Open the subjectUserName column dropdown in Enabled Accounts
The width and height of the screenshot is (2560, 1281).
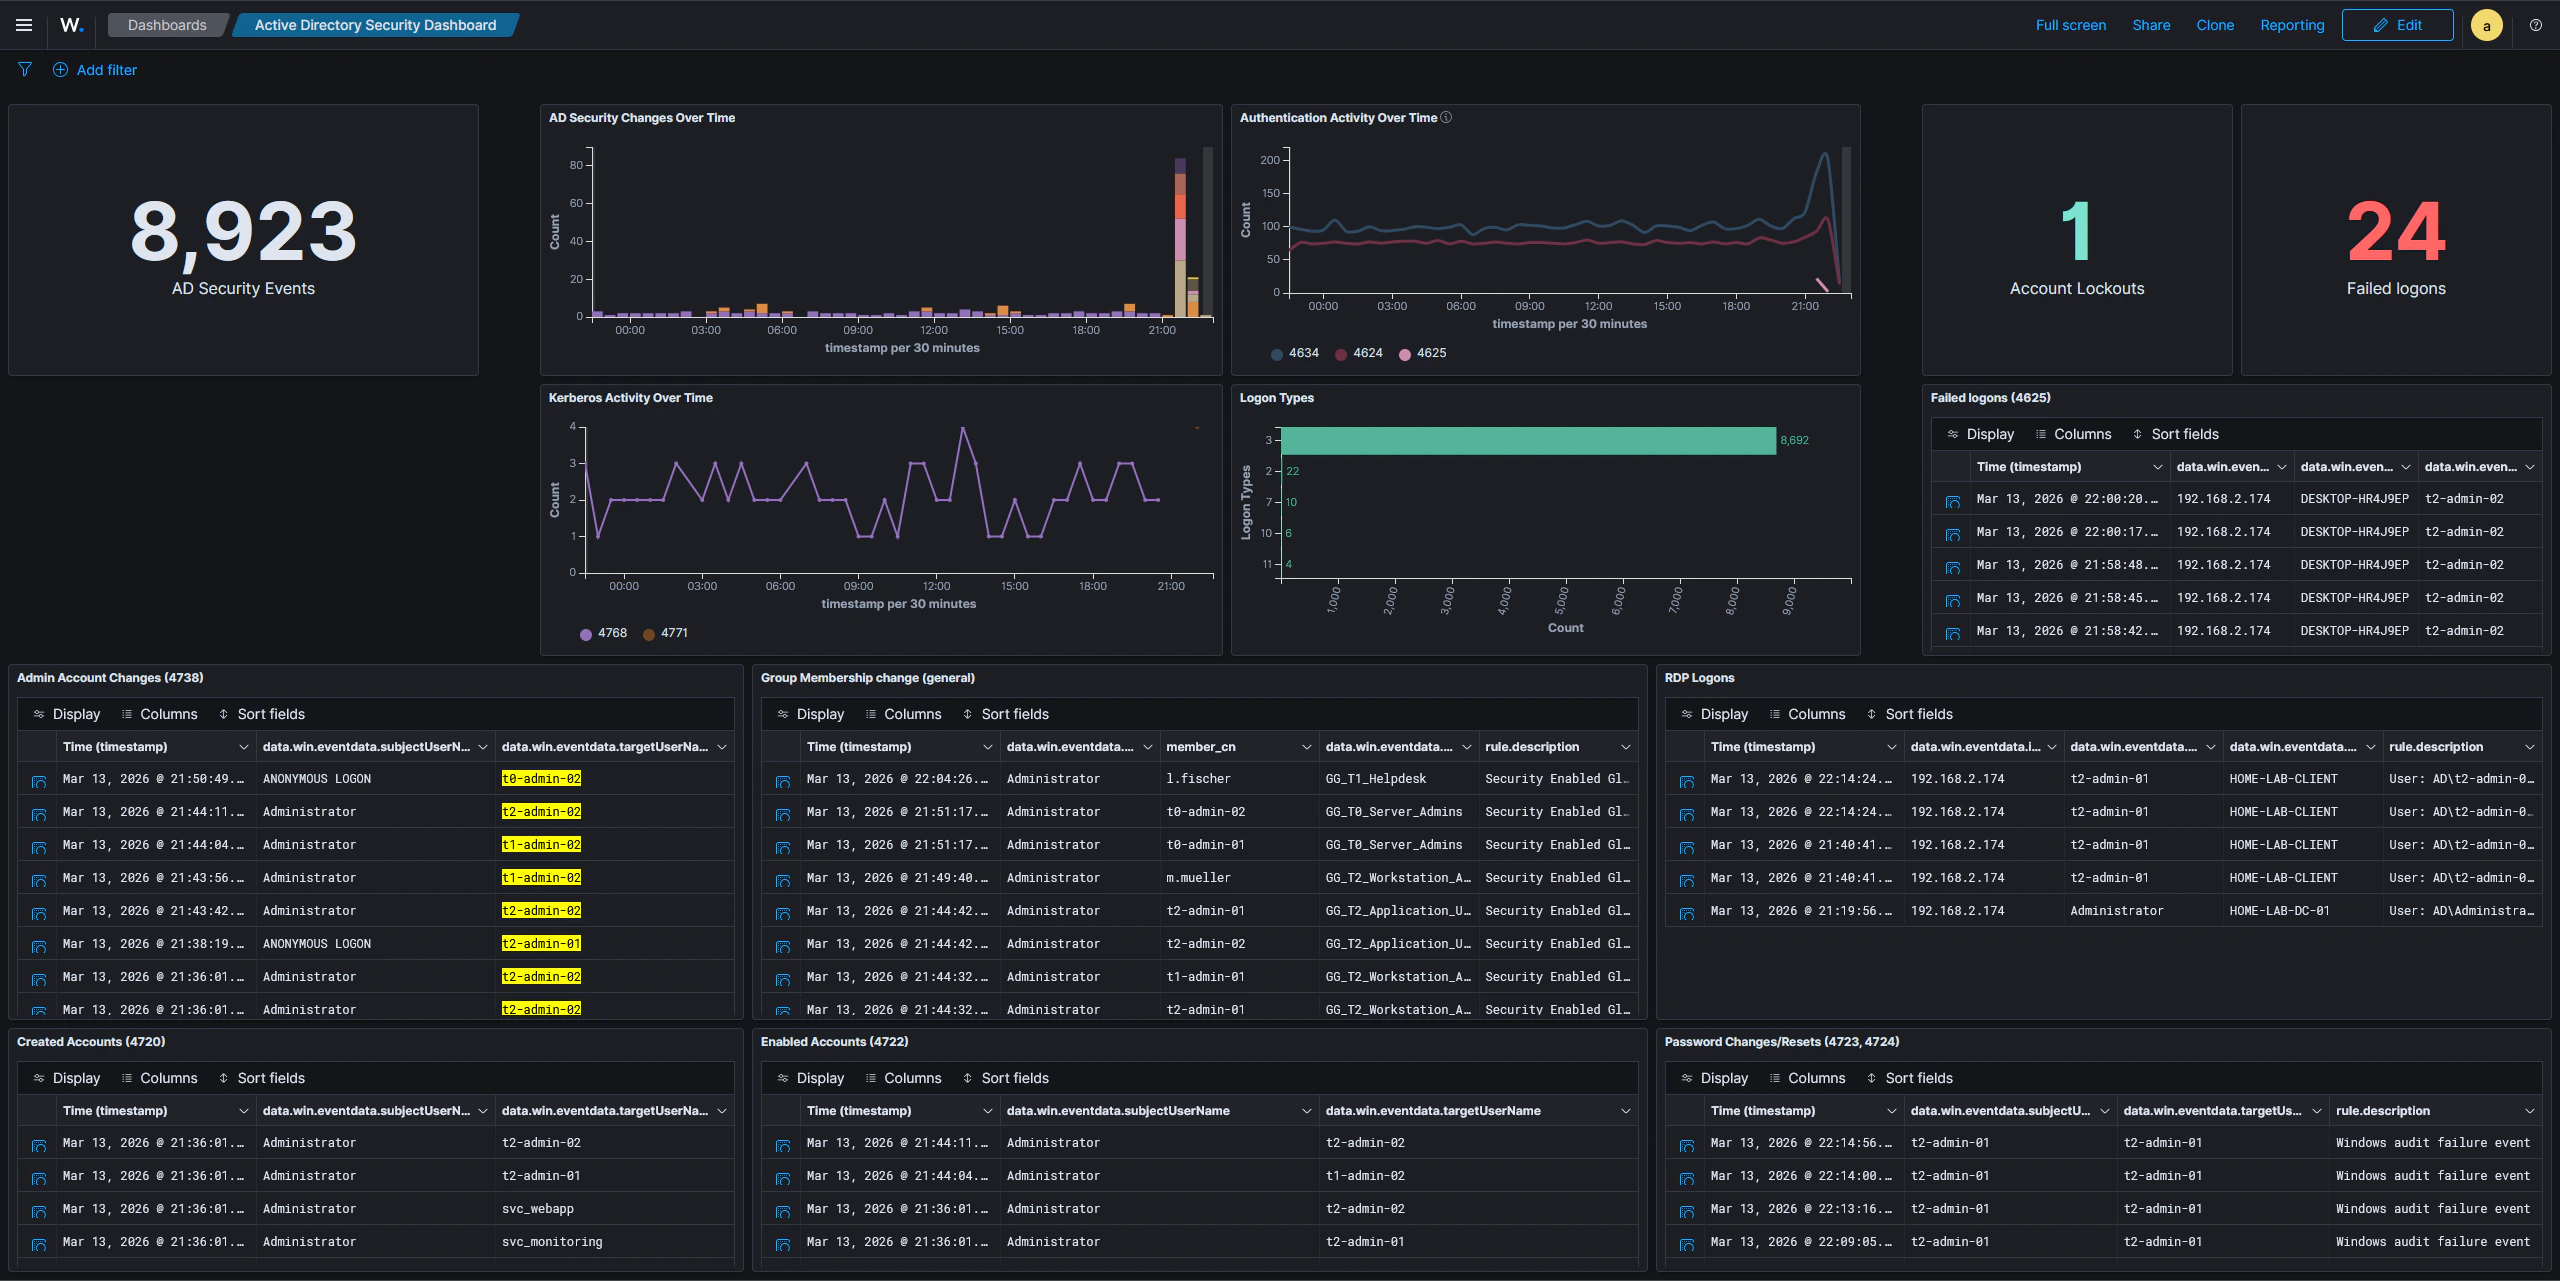click(1306, 1110)
